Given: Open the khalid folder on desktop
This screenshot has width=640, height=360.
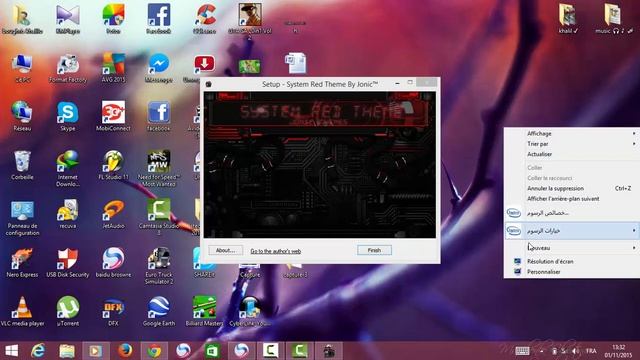Looking at the screenshot, I should coord(567,19).
